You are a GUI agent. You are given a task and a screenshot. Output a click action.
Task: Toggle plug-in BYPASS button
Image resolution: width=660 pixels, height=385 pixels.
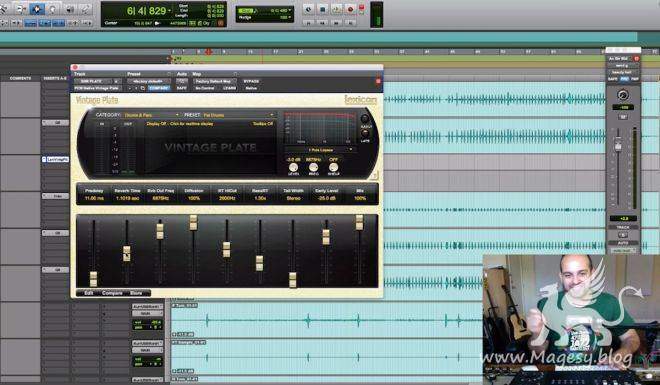(x=251, y=81)
